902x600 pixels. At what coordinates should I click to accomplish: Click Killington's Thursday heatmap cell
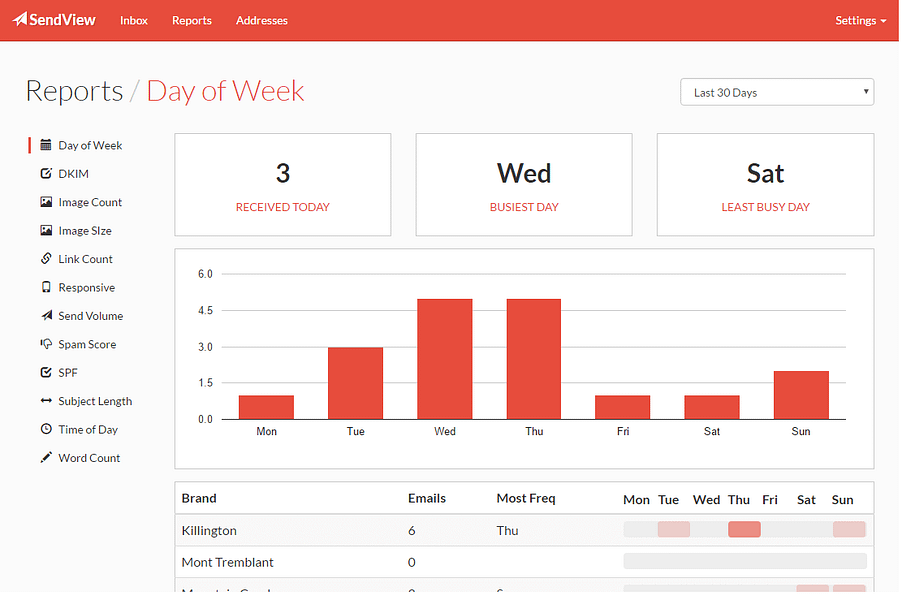tap(744, 529)
